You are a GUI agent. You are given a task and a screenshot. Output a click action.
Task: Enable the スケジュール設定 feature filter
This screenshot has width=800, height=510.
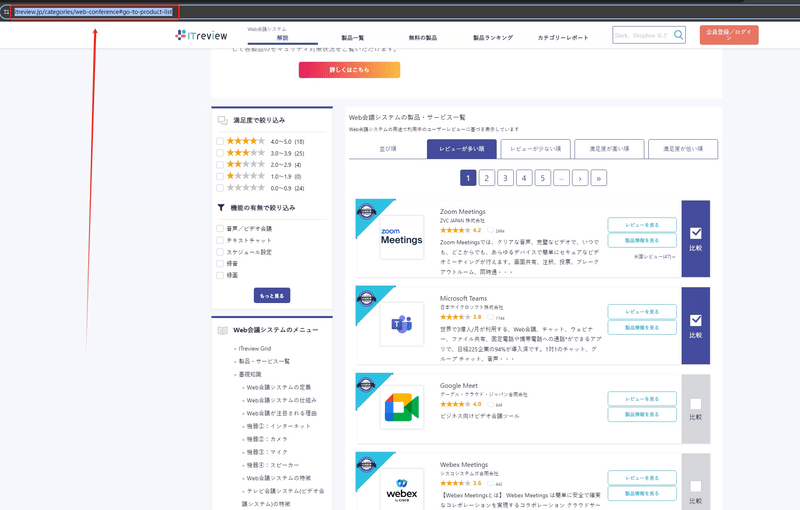click(x=220, y=252)
